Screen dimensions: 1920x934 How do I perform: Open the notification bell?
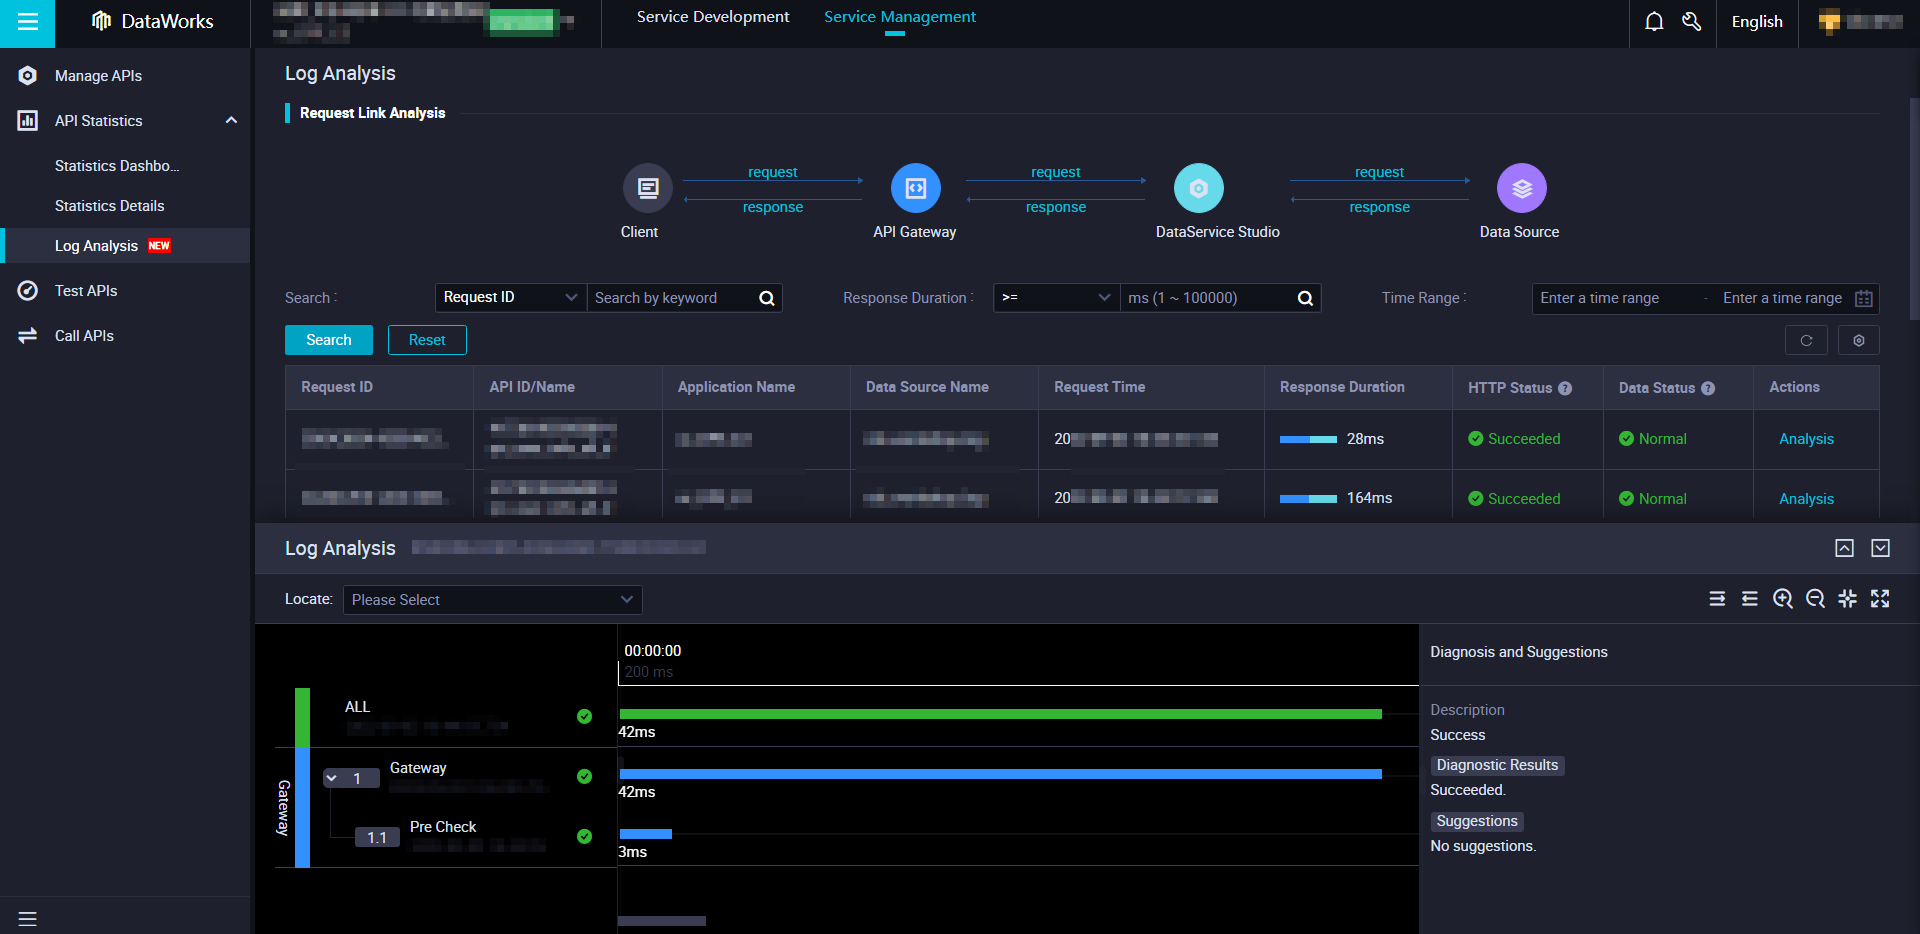coord(1654,22)
